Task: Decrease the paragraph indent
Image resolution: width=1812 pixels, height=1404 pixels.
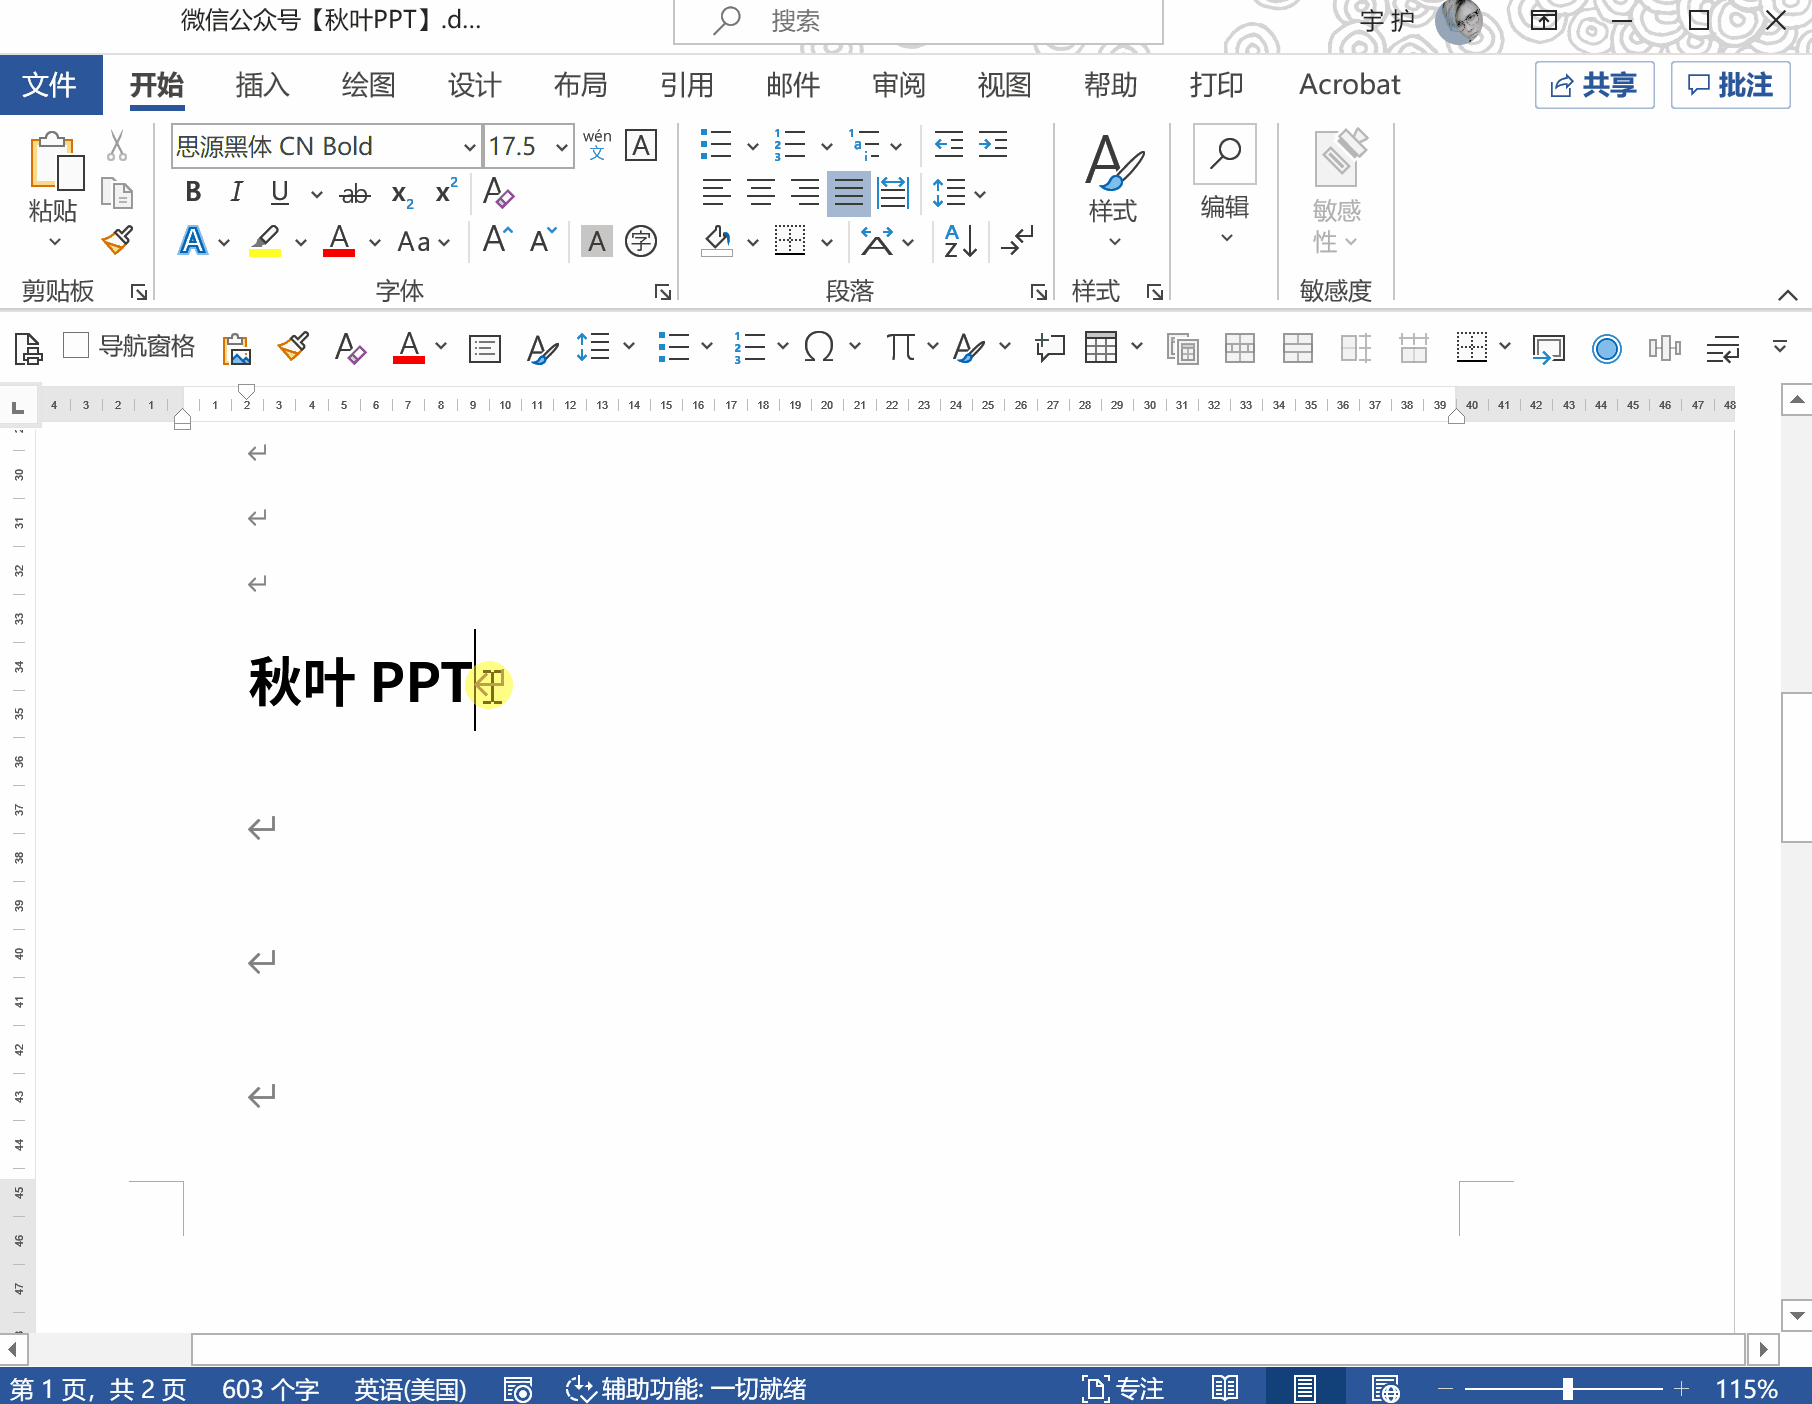Action: [x=948, y=146]
